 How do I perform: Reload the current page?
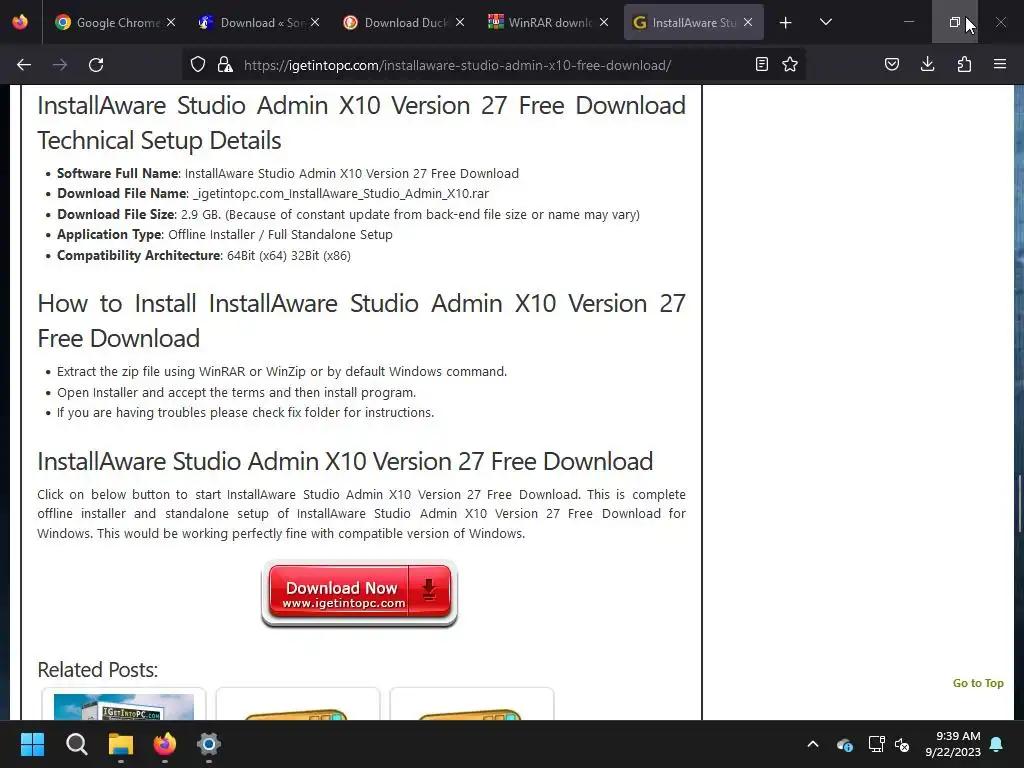pyautogui.click(x=96, y=65)
